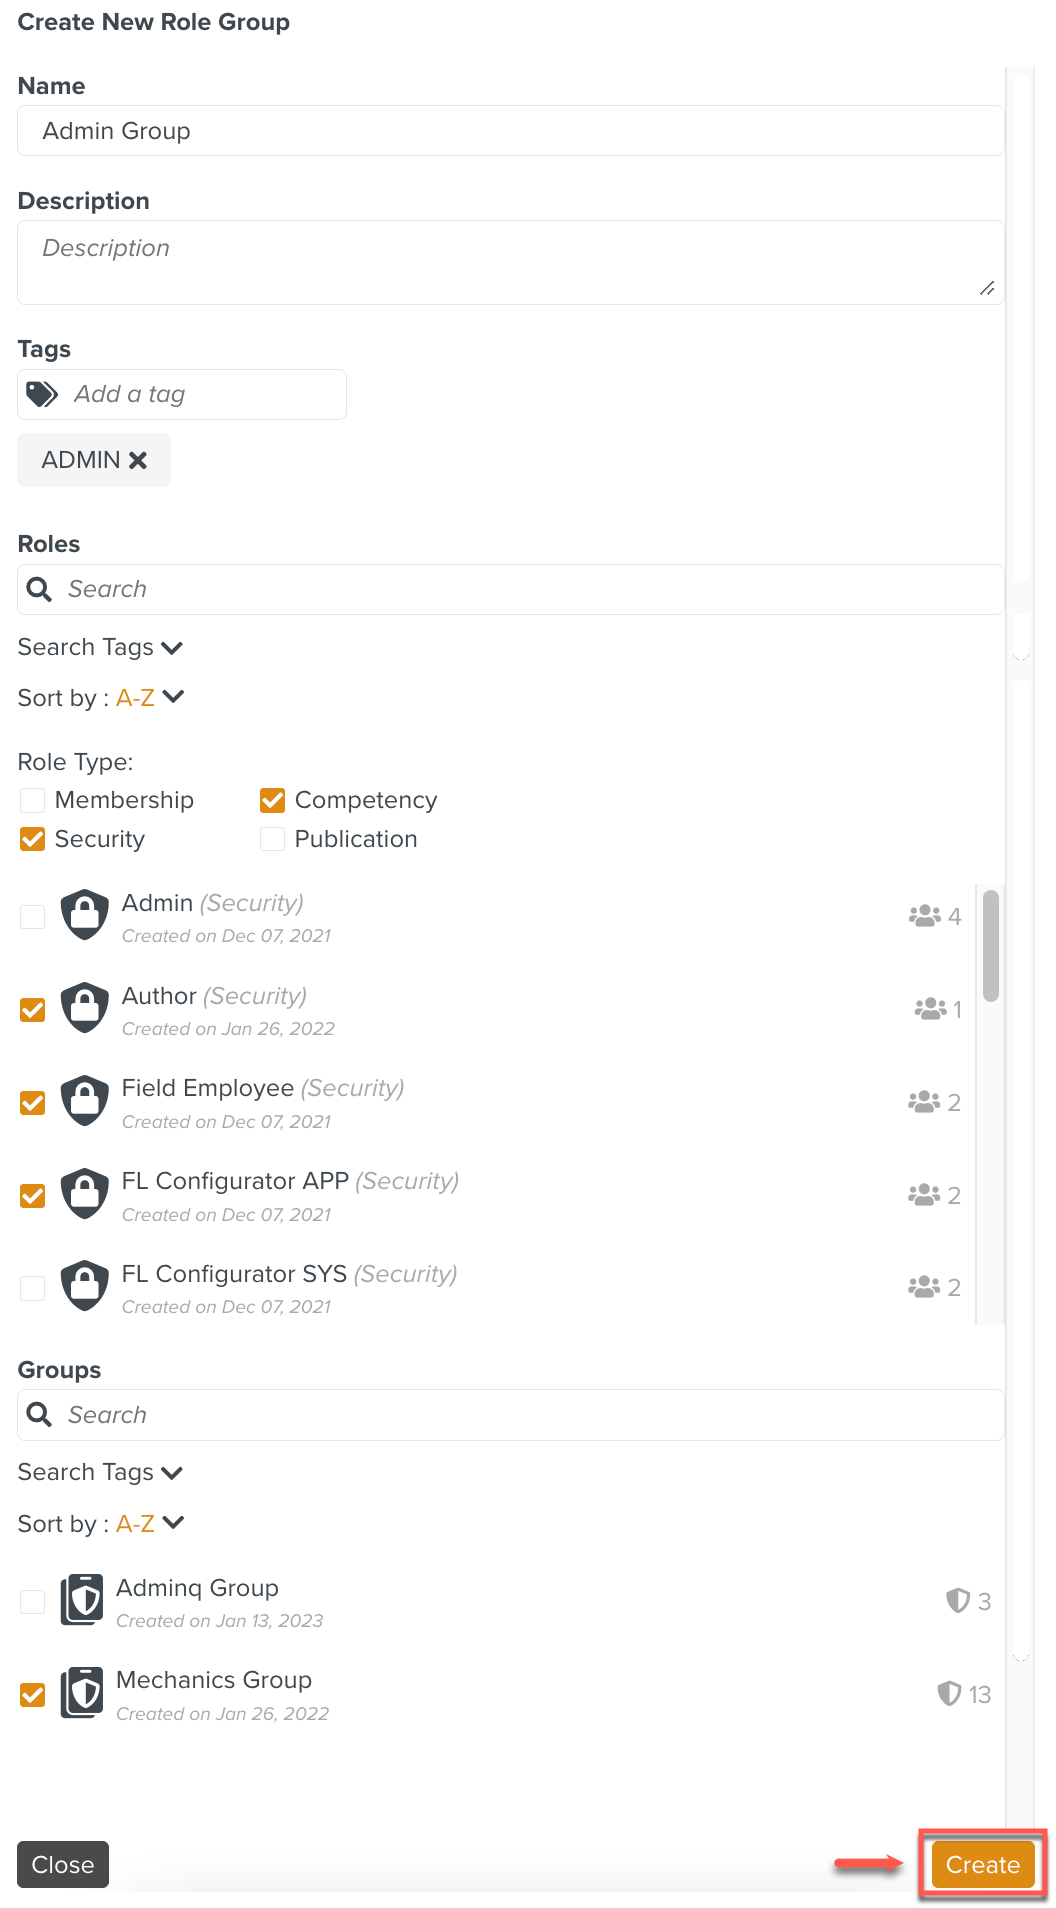Click the roles list scrollbar thumb
Screen dimensions: 1056x1908
tap(991, 945)
